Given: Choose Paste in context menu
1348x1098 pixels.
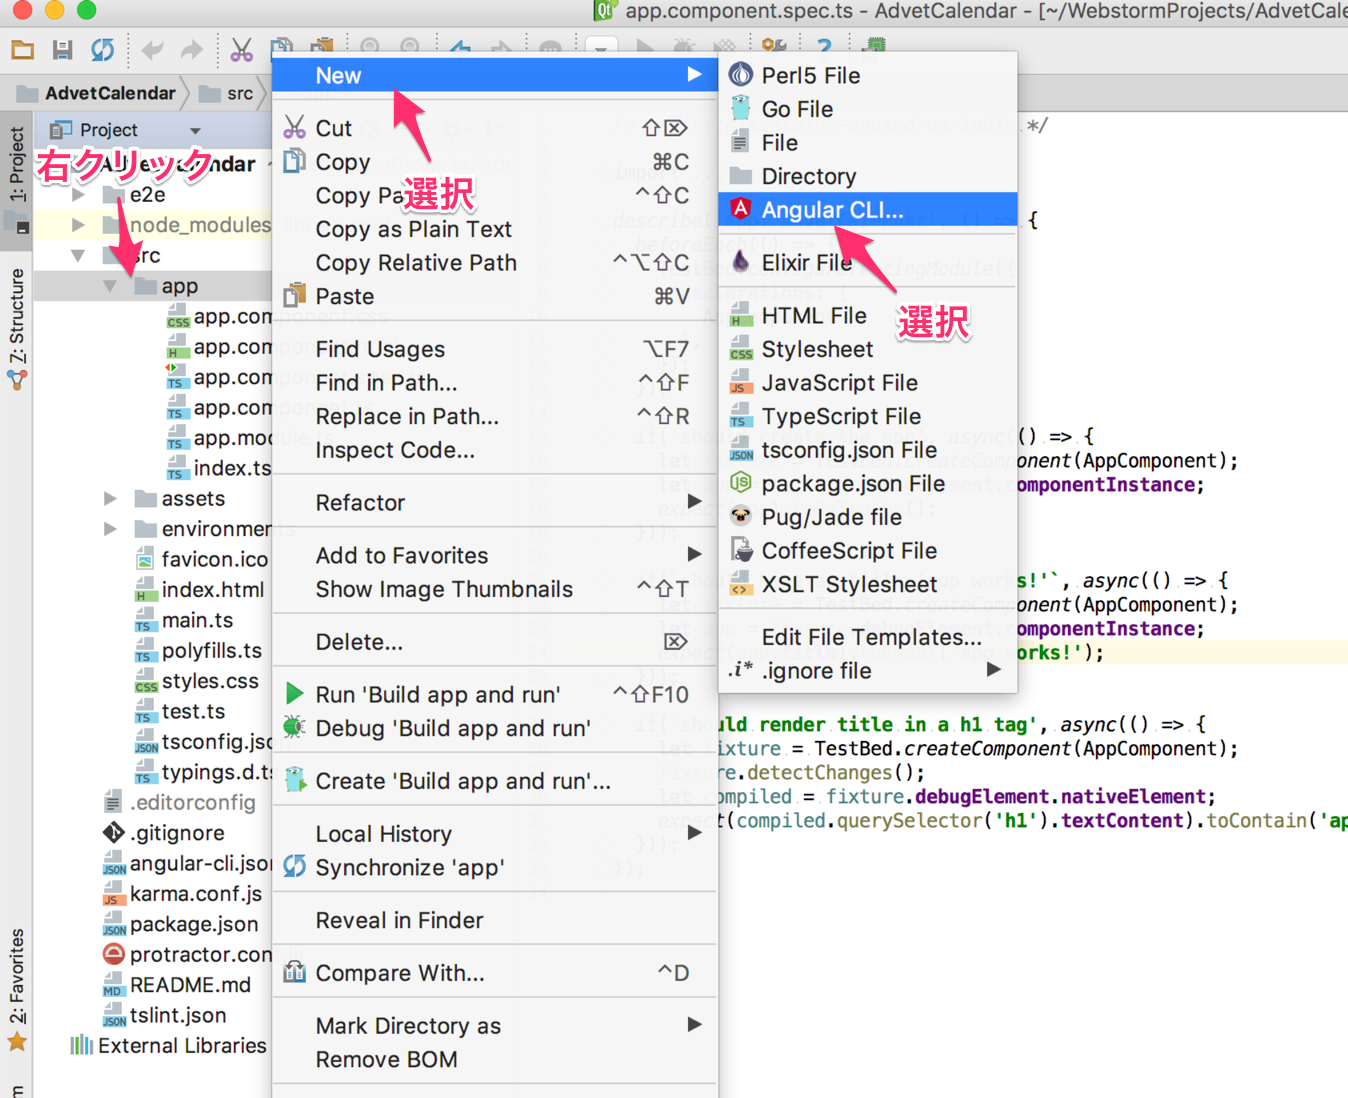Looking at the screenshot, I should click(x=495, y=296).
